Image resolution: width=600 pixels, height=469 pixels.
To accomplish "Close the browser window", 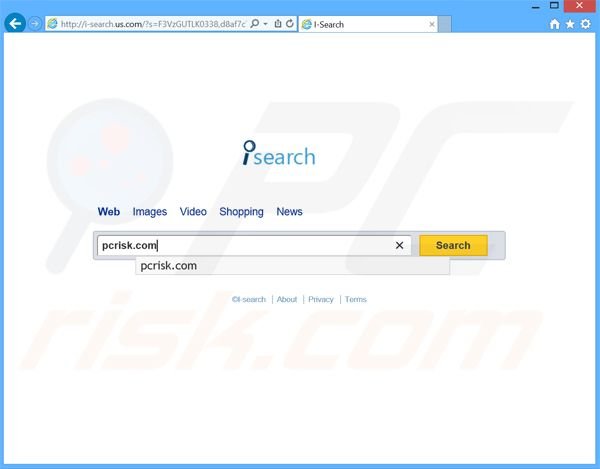I will coord(579,6).
